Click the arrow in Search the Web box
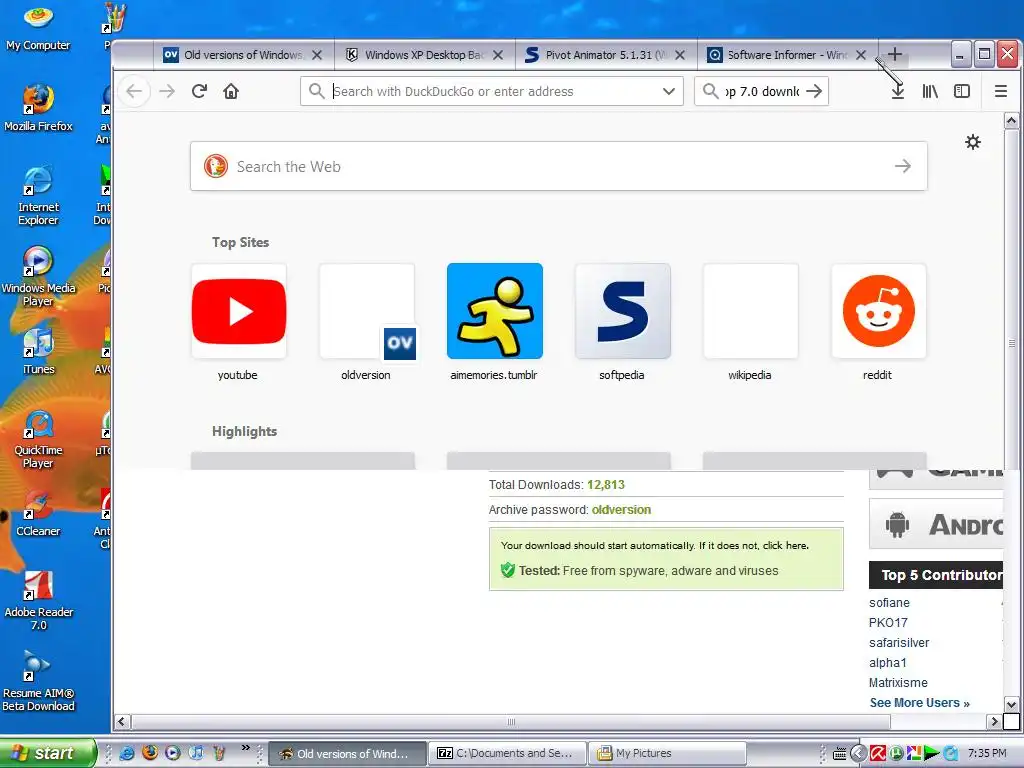Screen dimensions: 1024x768 click(x=903, y=167)
